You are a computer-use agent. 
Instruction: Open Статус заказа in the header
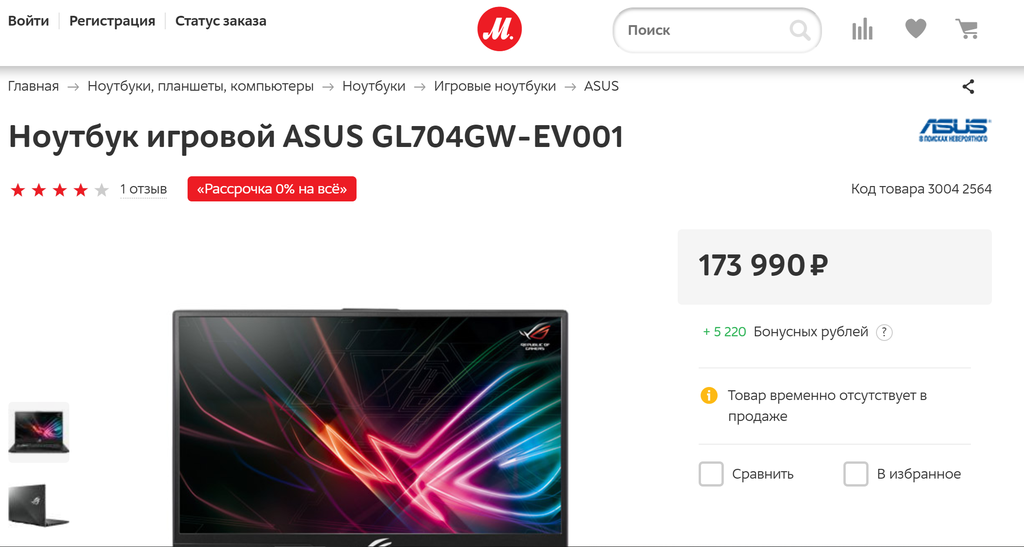click(x=221, y=21)
